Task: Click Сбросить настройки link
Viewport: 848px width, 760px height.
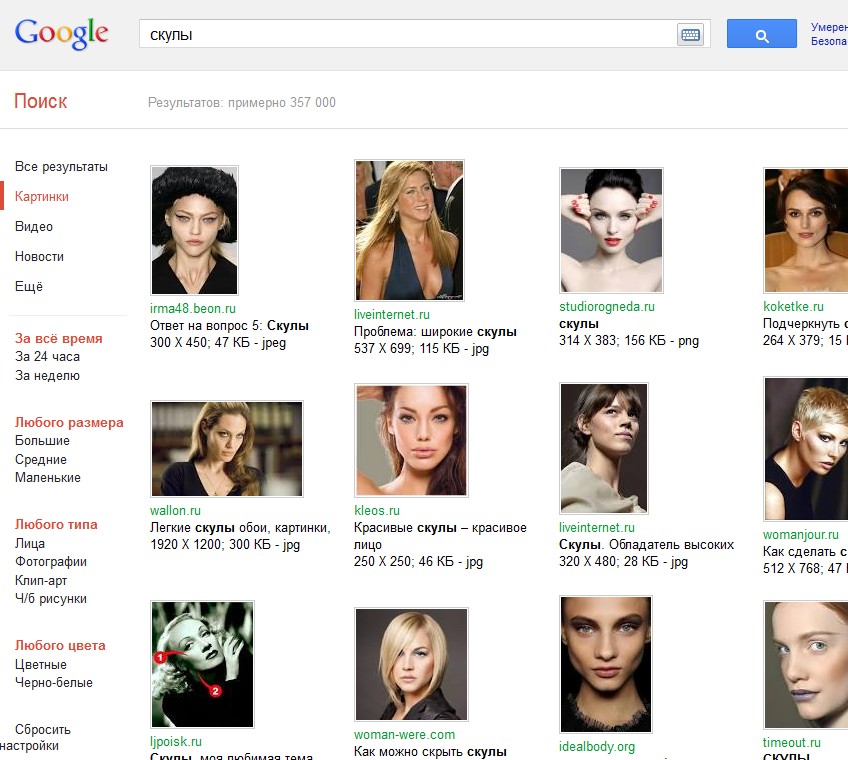Action: 36,737
